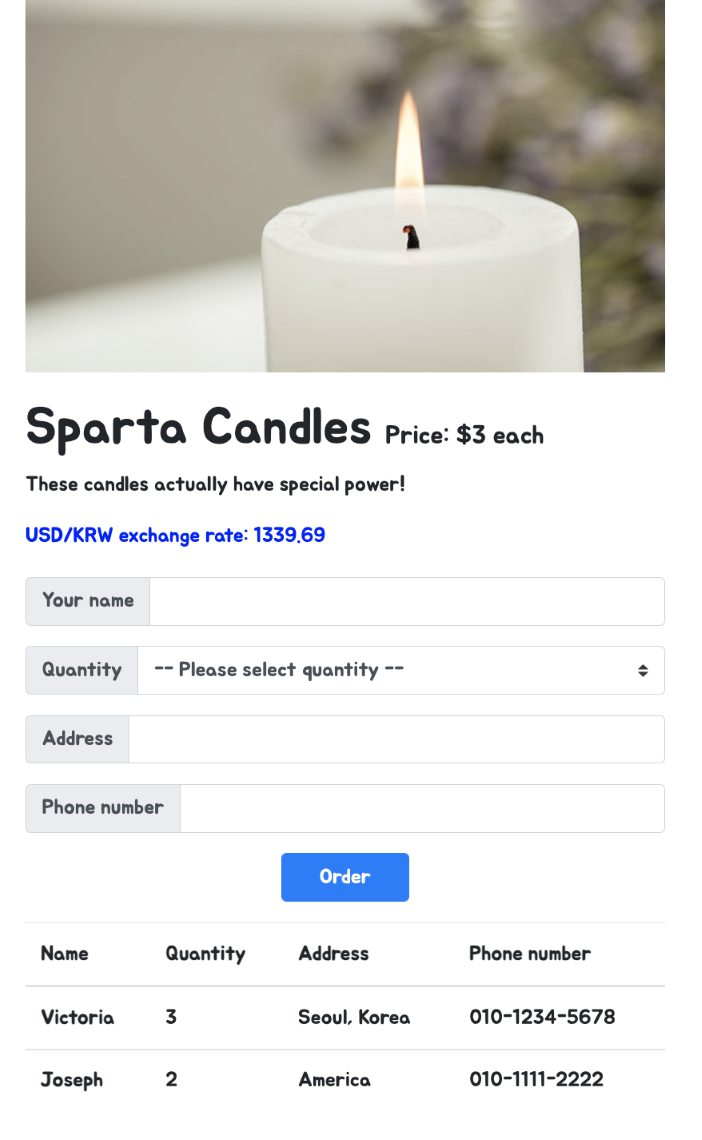Click the Phone number input field

tap(420, 807)
